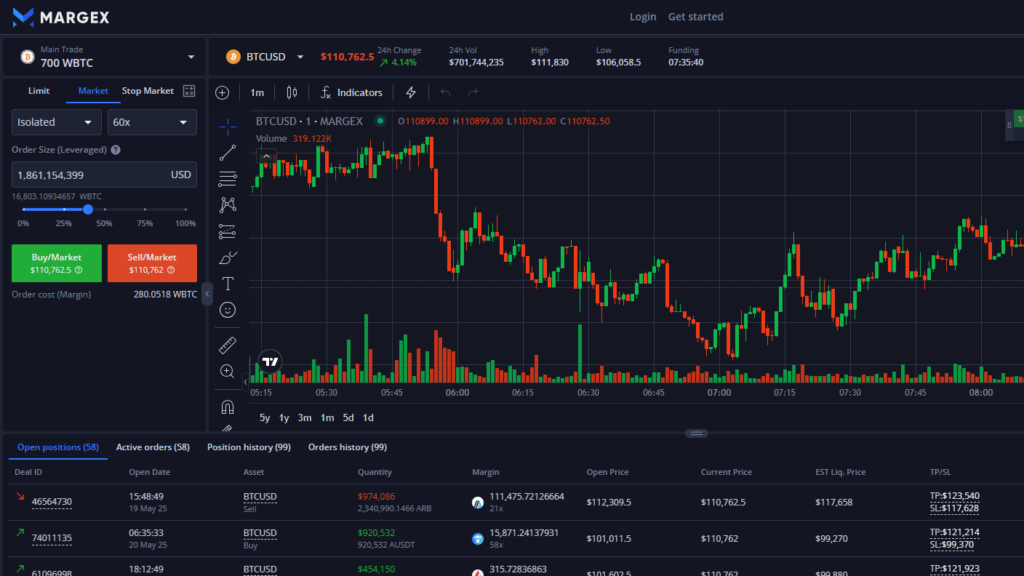The width and height of the screenshot is (1024, 576).
Task: Click the Order Size help question icon
Action: pyautogui.click(x=116, y=150)
